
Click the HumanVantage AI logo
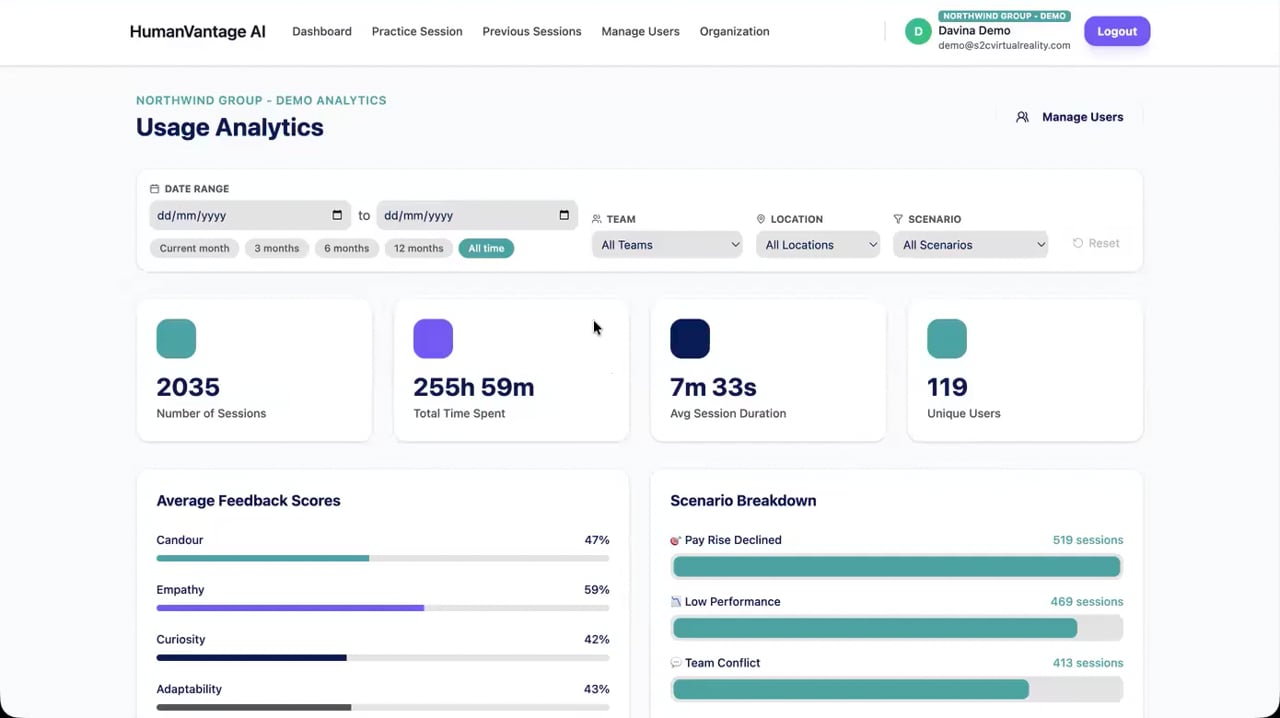pyautogui.click(x=198, y=32)
